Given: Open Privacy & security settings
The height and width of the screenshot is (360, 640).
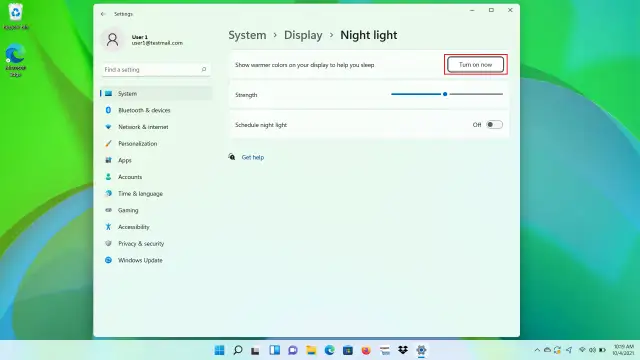Looking at the screenshot, I should [156, 244].
